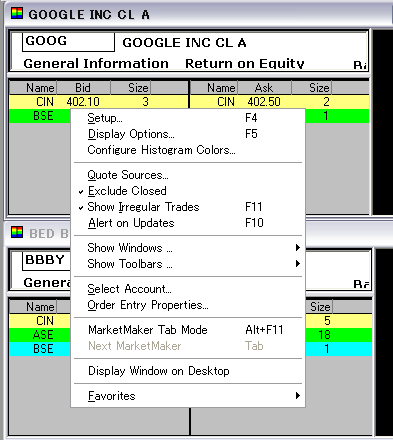The image size is (393, 440).
Task: Click the BED B window title icon
Action: pos(17,232)
